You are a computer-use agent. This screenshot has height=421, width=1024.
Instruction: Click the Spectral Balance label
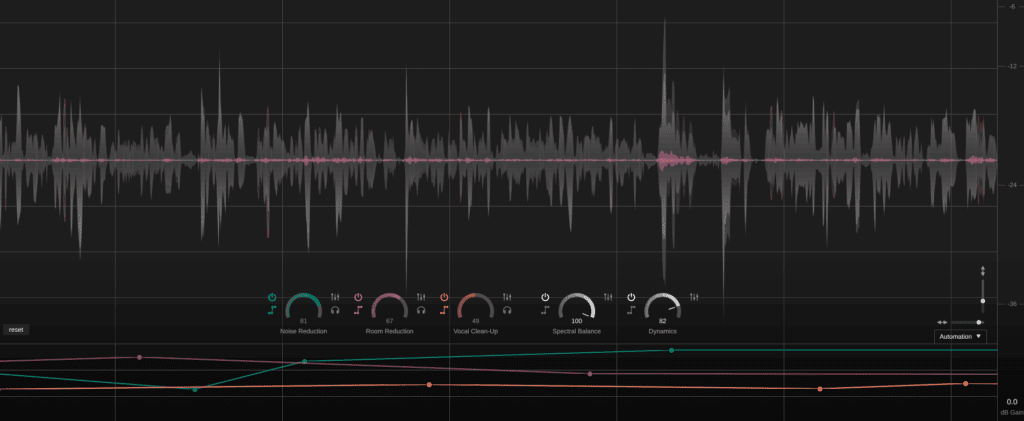click(x=577, y=332)
